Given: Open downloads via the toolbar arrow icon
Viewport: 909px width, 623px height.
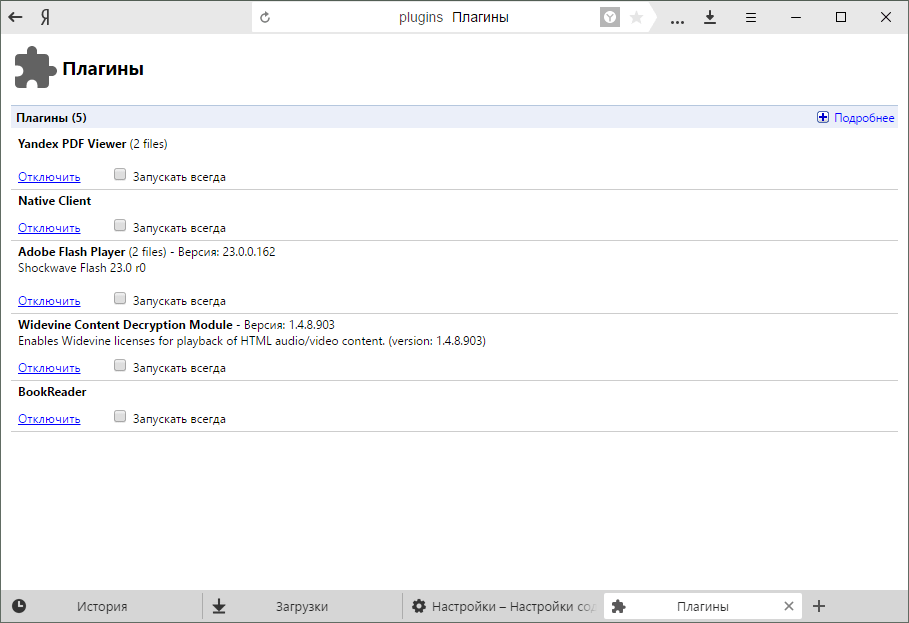Looking at the screenshot, I should click(x=710, y=17).
